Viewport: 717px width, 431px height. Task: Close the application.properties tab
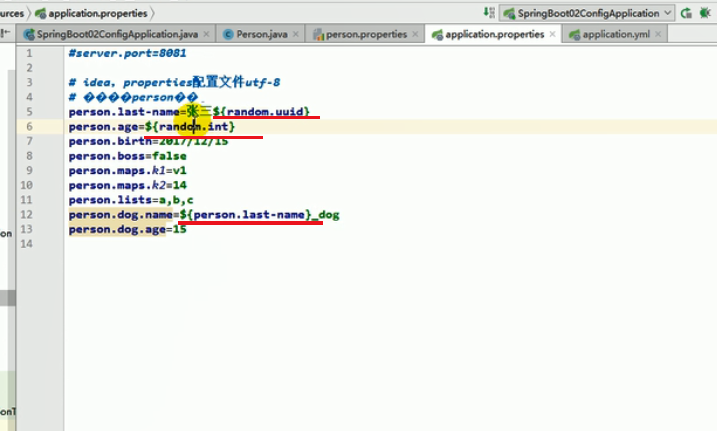(x=552, y=34)
